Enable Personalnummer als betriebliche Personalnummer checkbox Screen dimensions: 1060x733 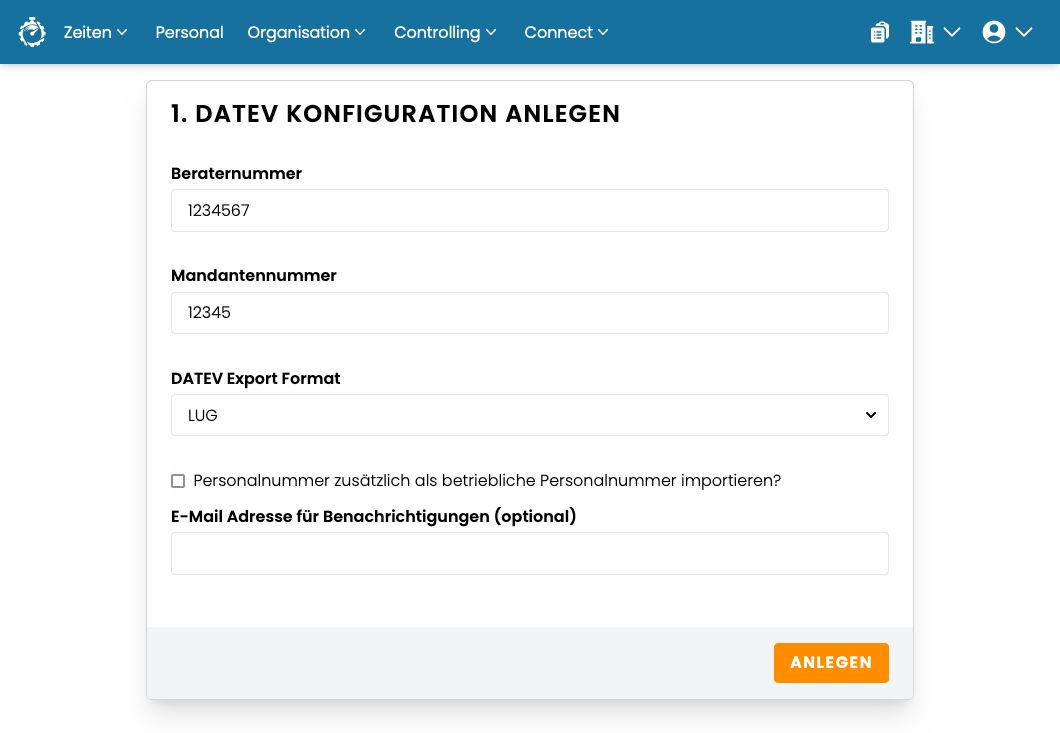point(178,481)
